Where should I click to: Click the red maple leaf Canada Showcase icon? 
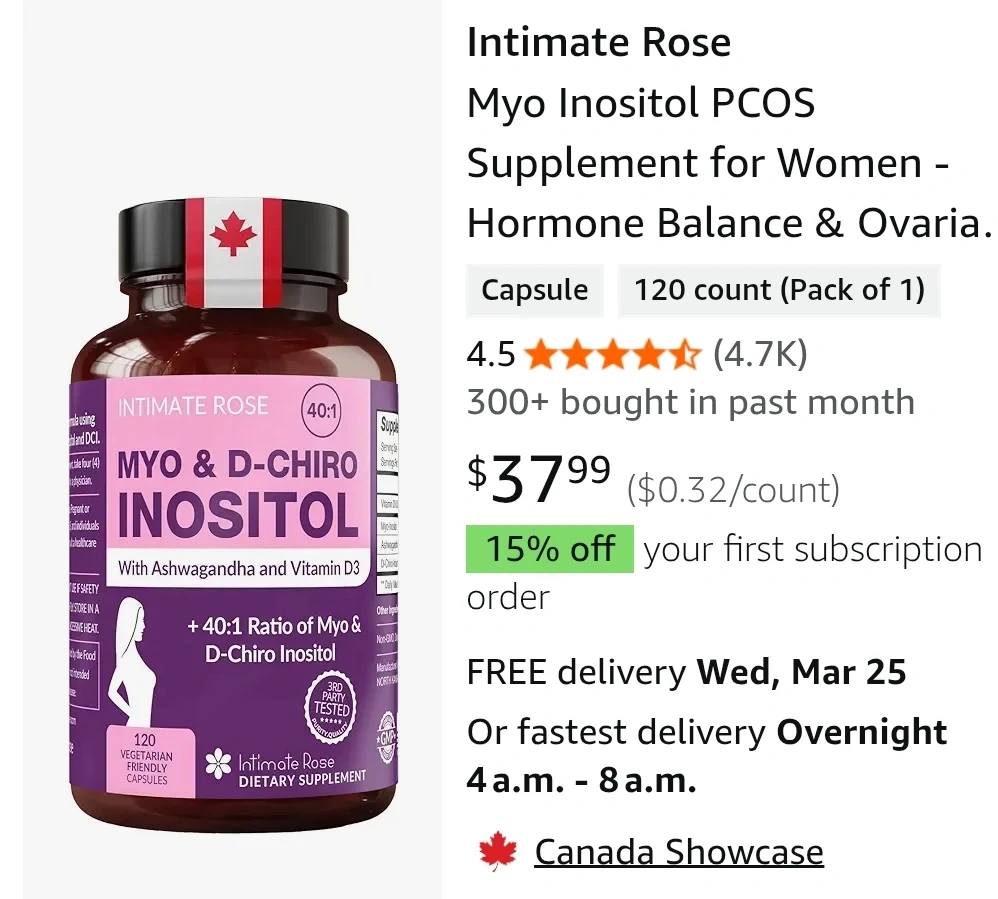[498, 851]
